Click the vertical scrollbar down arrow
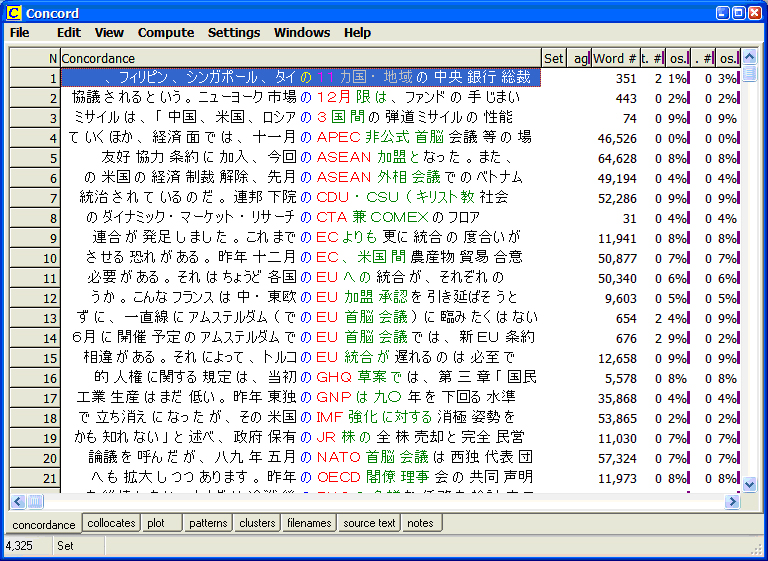This screenshot has height=561, width=768. pyautogui.click(x=750, y=484)
